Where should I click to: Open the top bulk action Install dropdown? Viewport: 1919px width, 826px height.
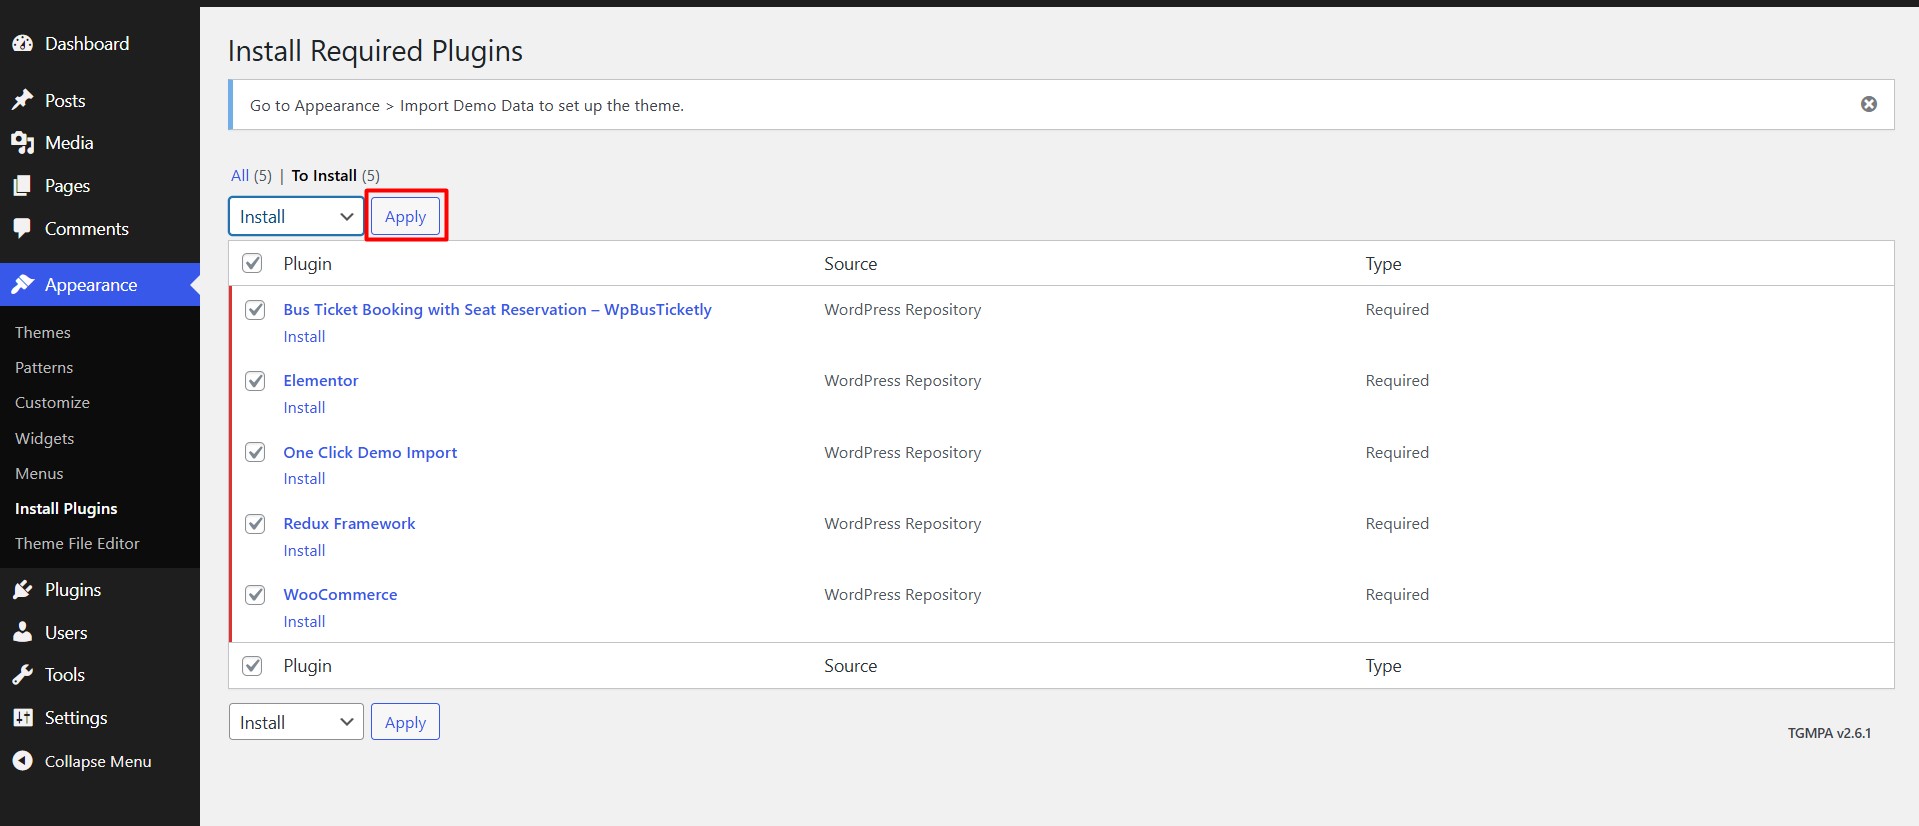point(296,217)
